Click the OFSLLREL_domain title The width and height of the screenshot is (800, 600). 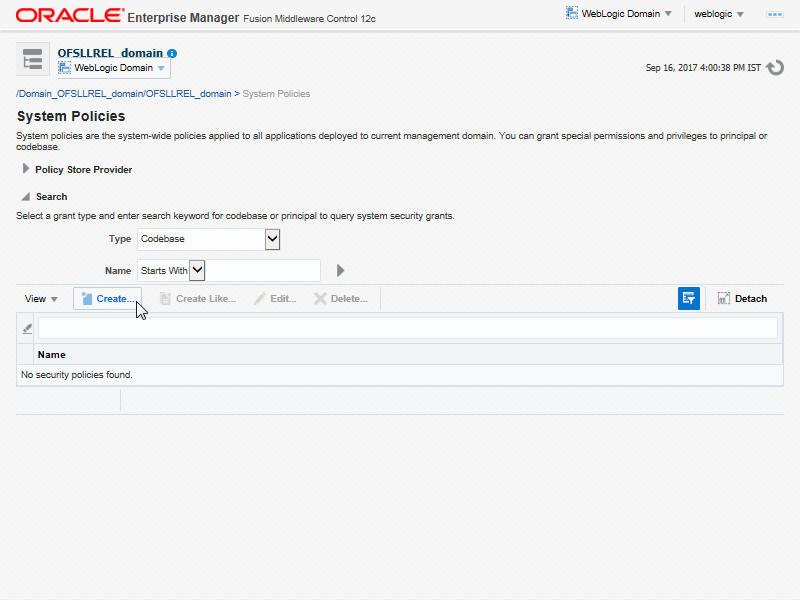[110, 53]
